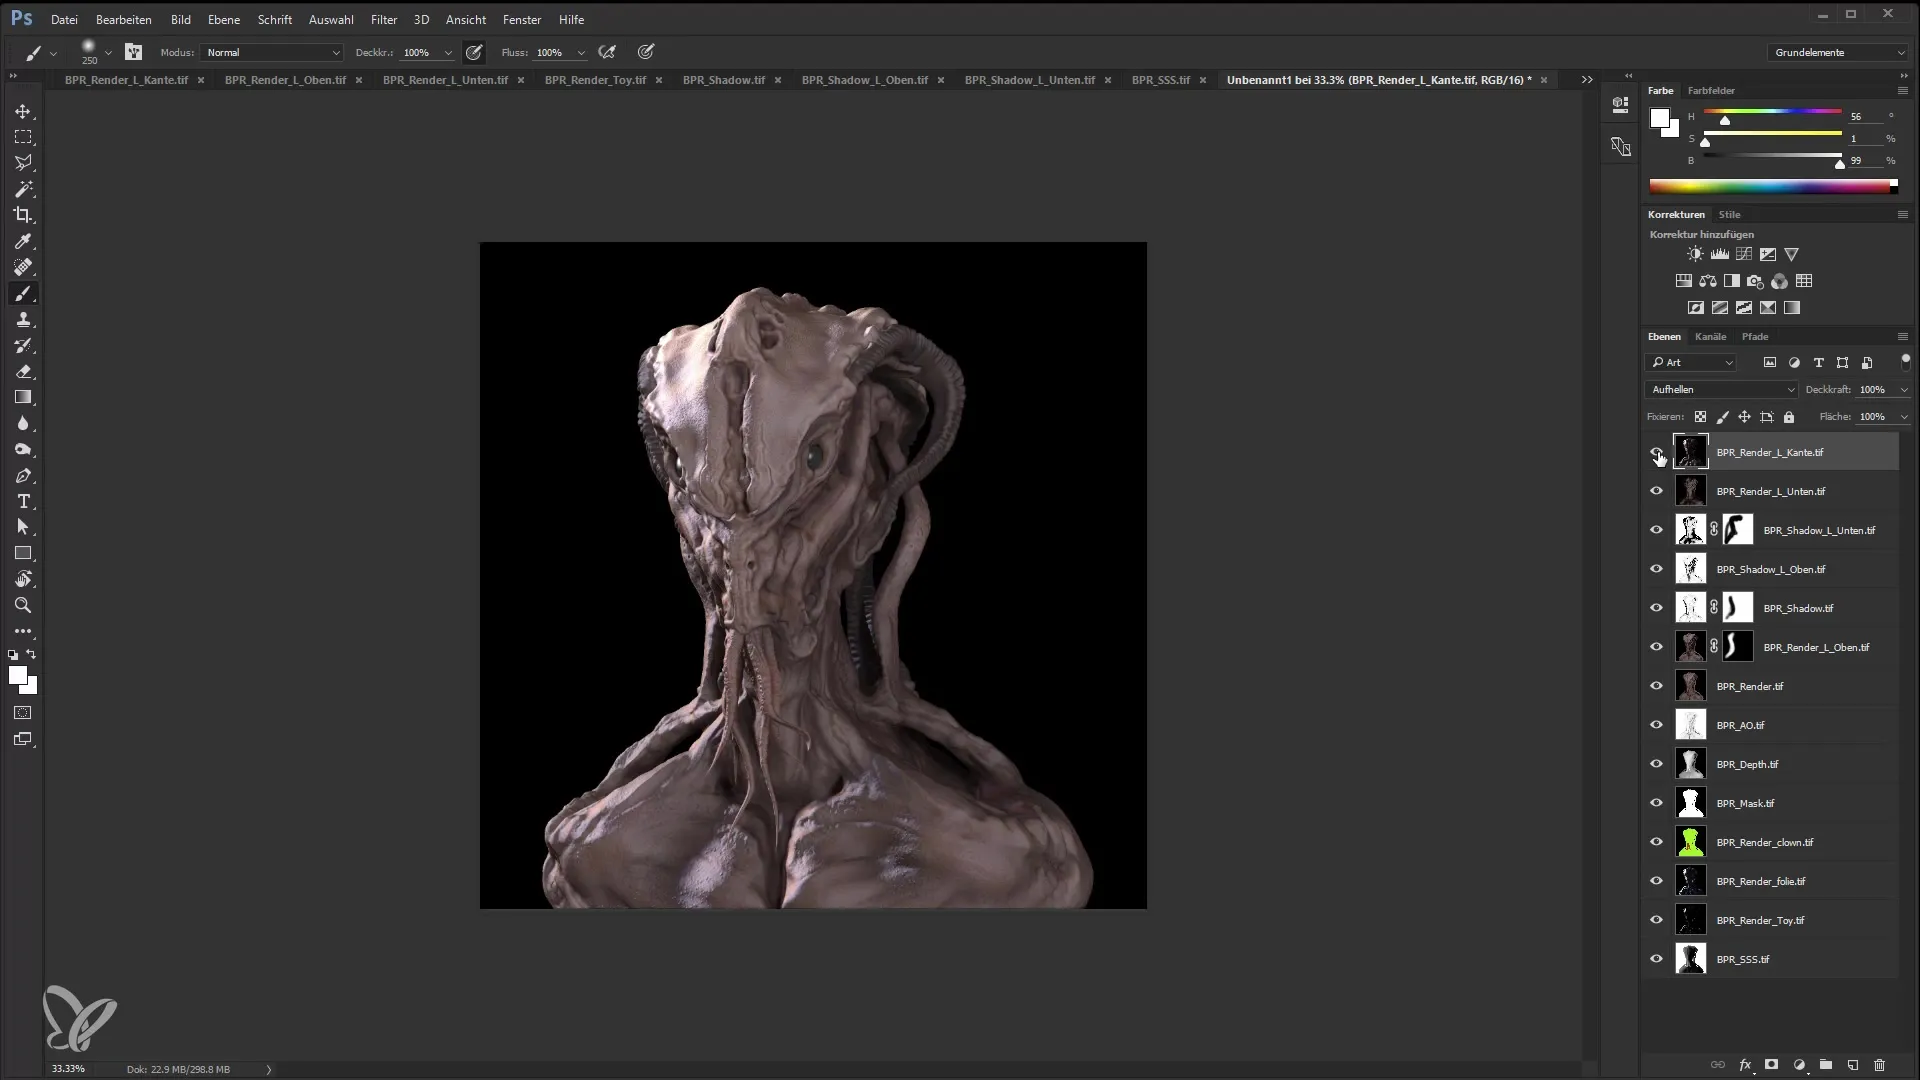Click the Aufhellen blending mode dropdown
The image size is (1920, 1080).
(x=1721, y=389)
